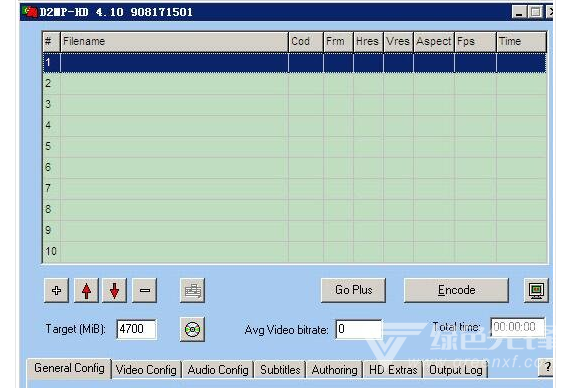This screenshot has width=576, height=388.
Task: View the Output Log tab
Action: (456, 370)
